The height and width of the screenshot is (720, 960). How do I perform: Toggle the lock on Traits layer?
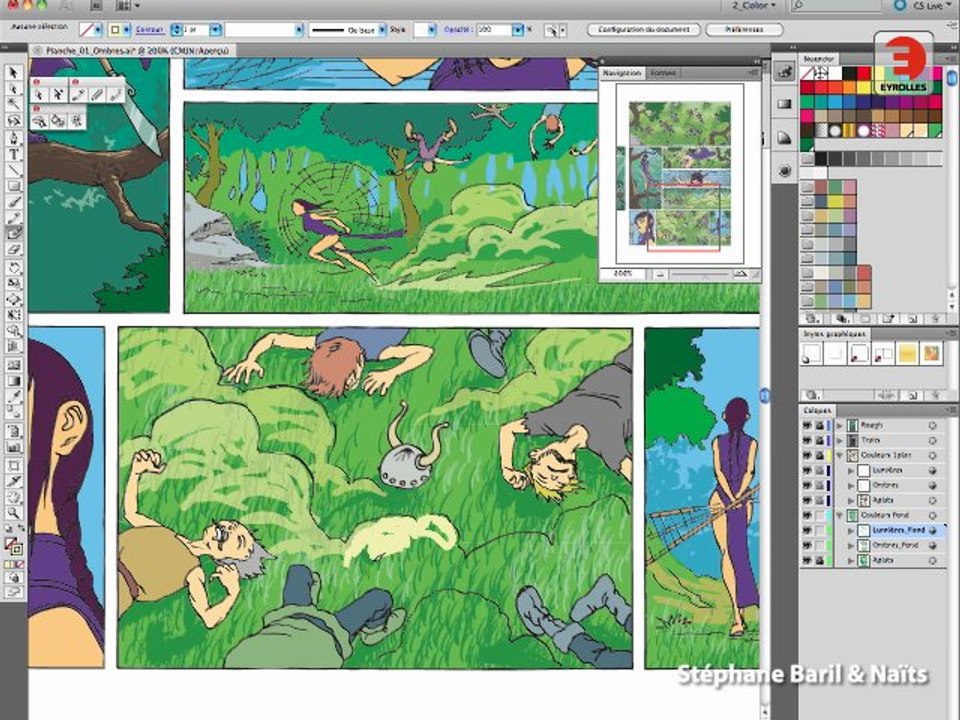820,440
